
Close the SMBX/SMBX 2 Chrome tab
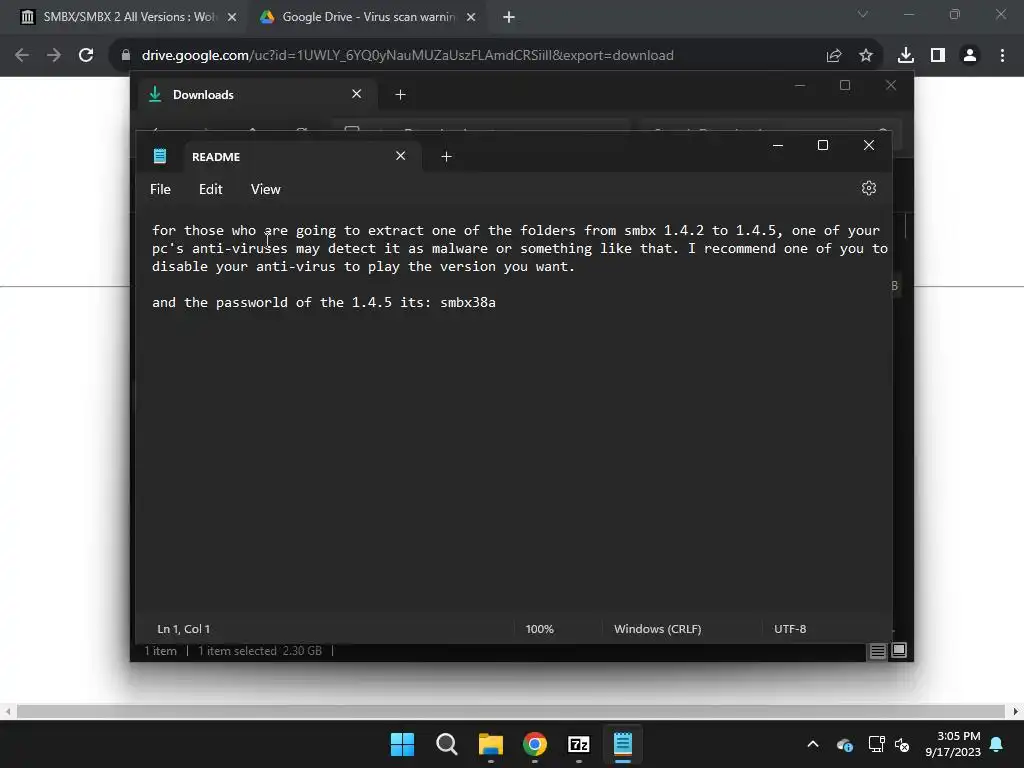[232, 17]
